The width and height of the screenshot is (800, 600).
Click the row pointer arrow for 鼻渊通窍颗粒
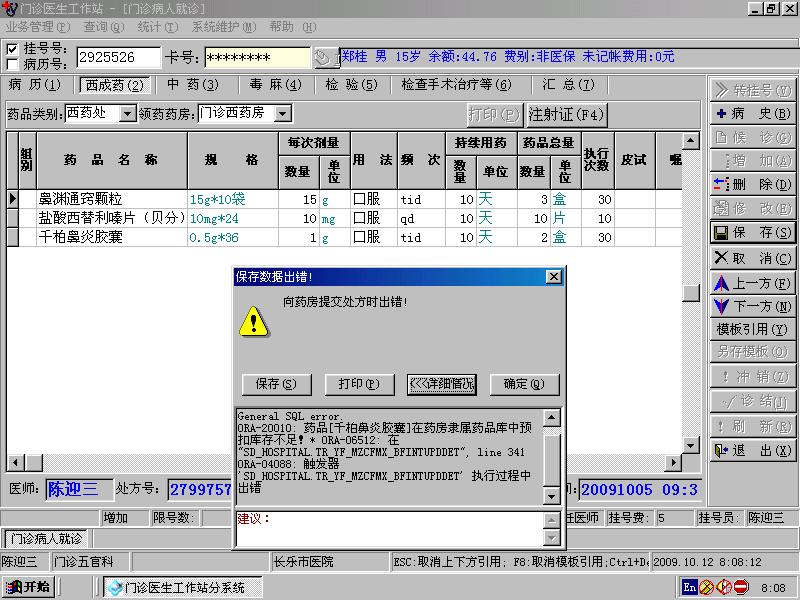12,199
